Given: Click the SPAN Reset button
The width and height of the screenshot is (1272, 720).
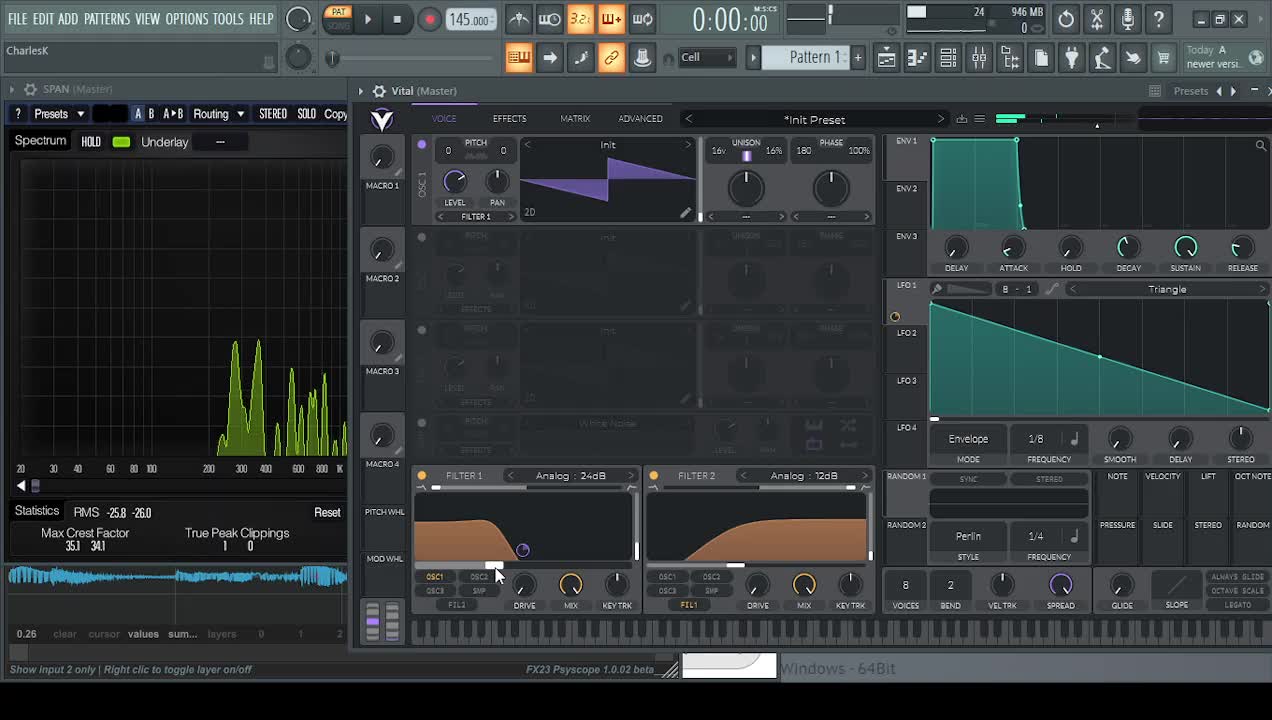Looking at the screenshot, I should [327, 513].
